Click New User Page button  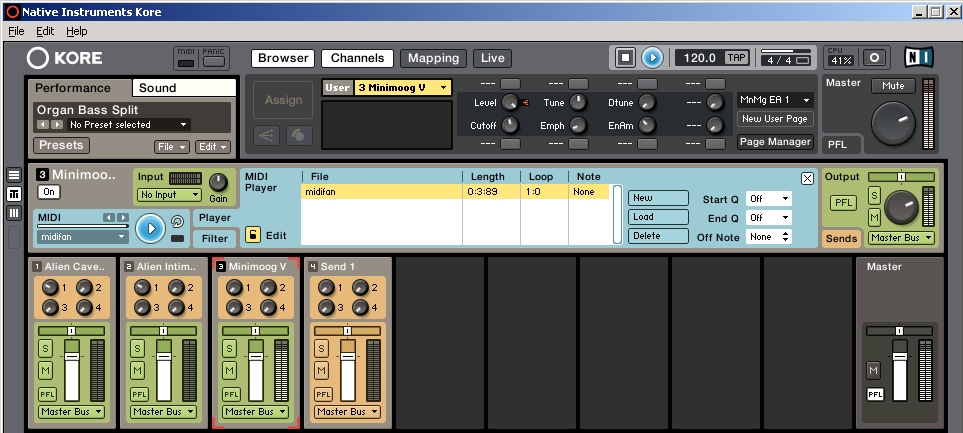coord(775,119)
